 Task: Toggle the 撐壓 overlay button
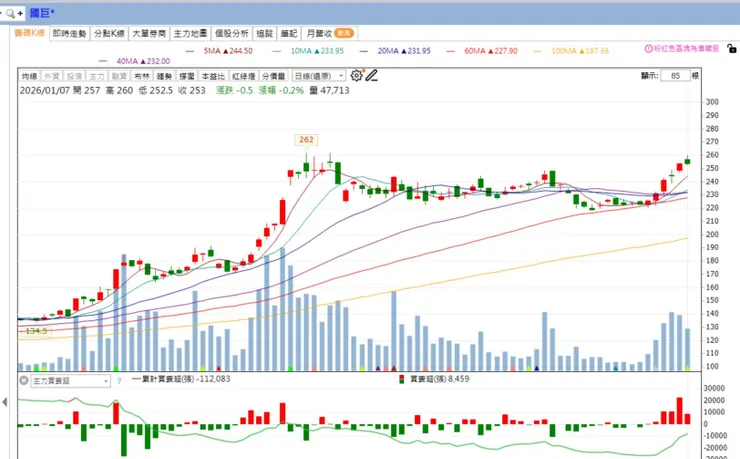(x=187, y=76)
